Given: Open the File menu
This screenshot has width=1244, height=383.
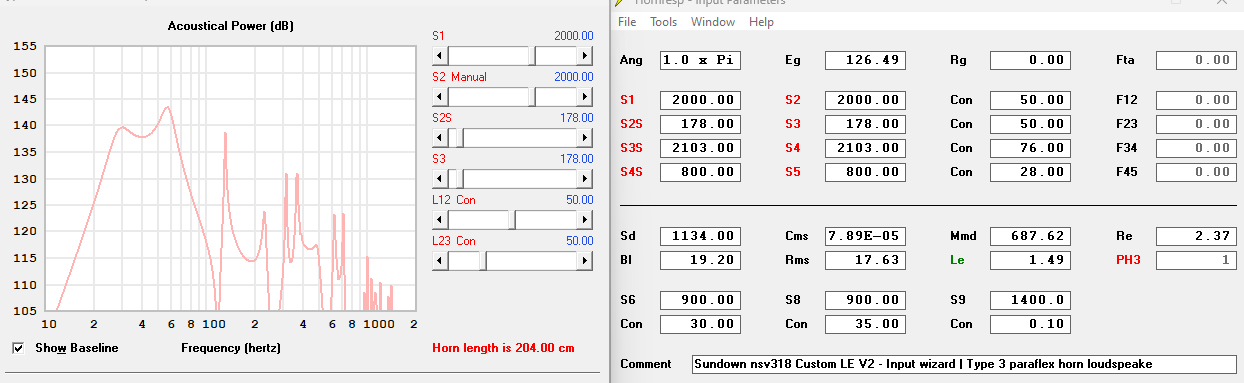Looking at the screenshot, I should (627, 22).
